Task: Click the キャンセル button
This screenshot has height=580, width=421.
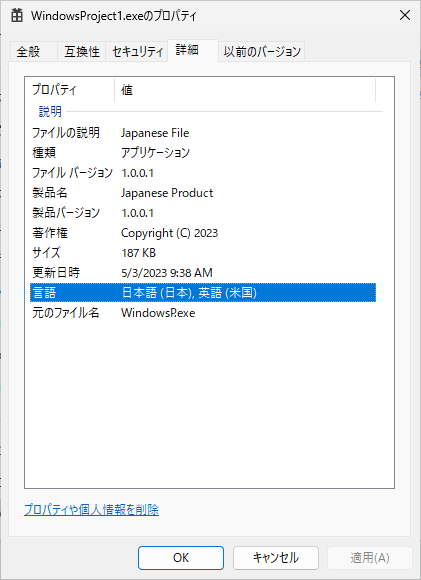Action: (276, 558)
